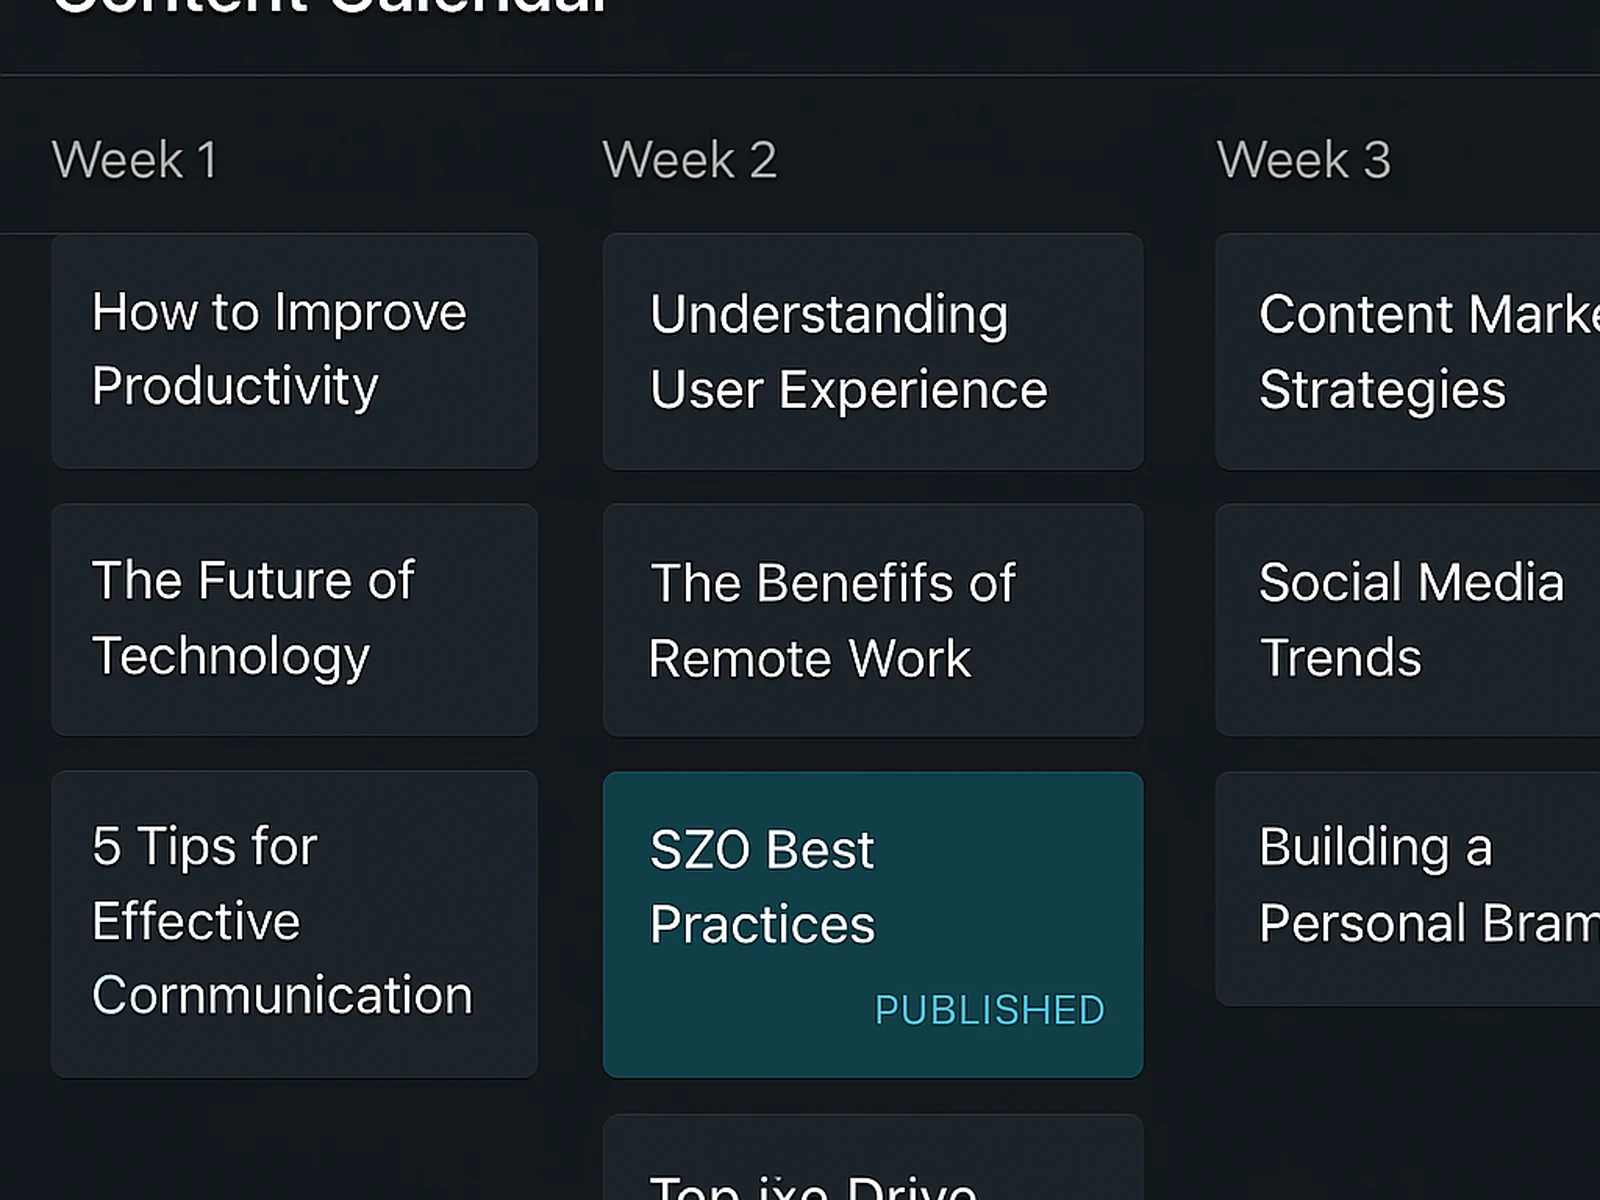Click the "Understanding User Experience" card
The width and height of the screenshot is (1600, 1200).
pos(872,351)
